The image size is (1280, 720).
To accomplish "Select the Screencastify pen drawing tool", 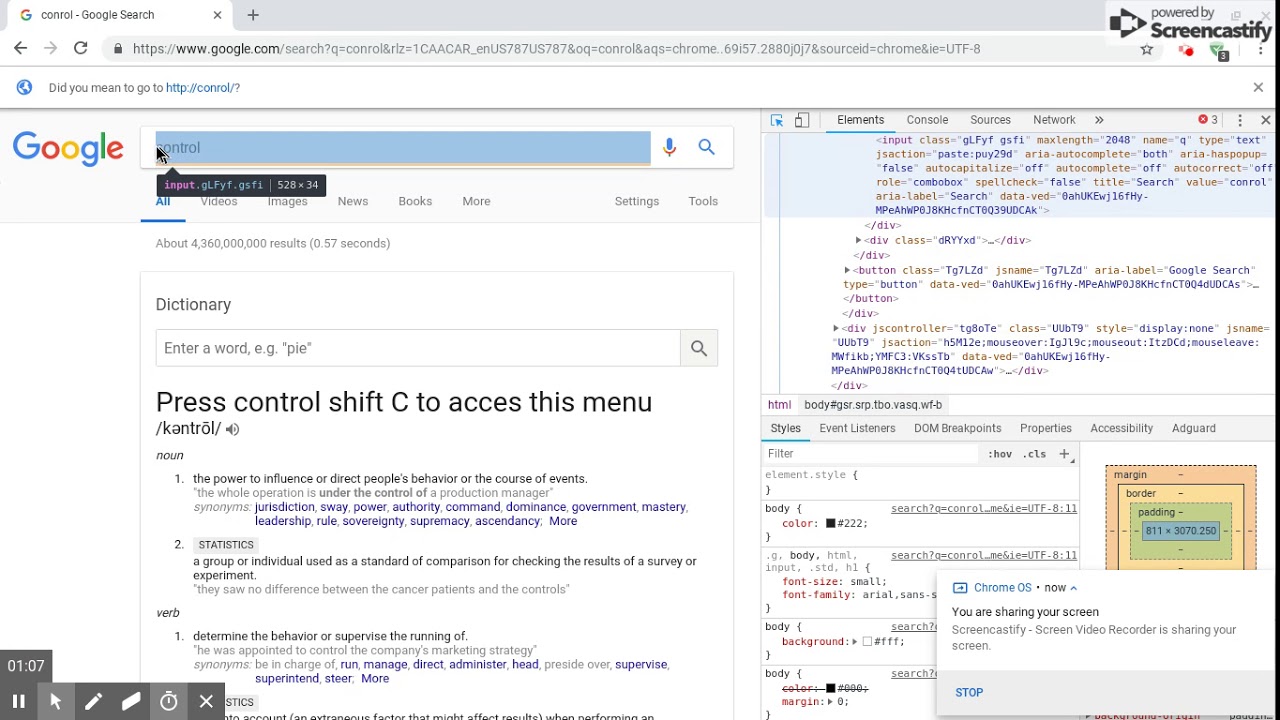I will [x=93, y=702].
